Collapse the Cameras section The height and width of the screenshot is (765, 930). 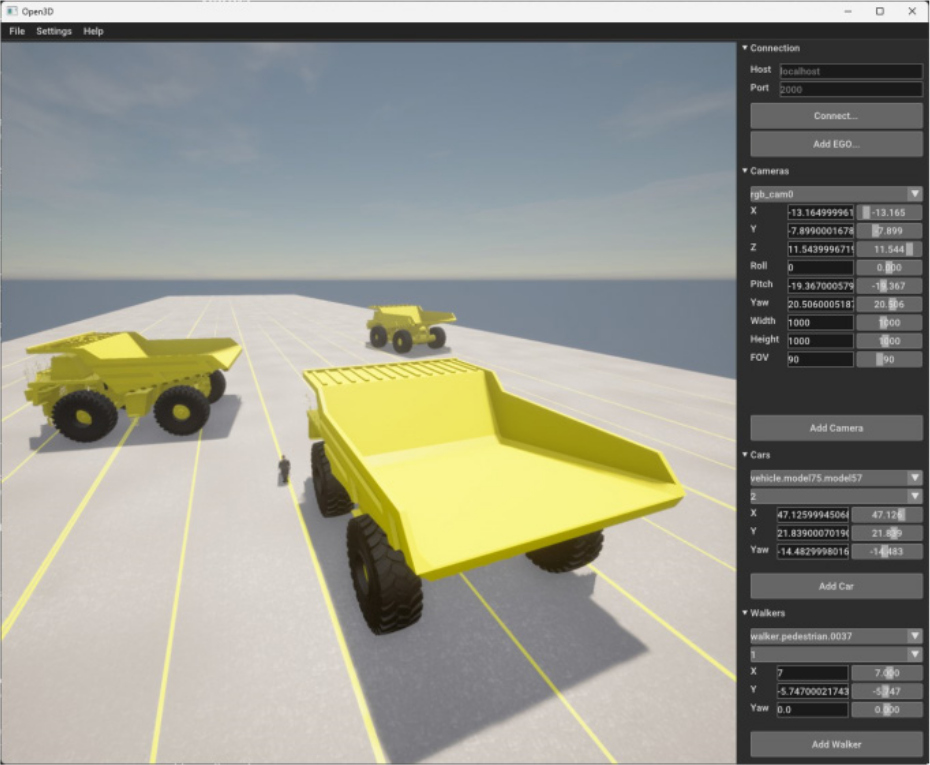[745, 171]
